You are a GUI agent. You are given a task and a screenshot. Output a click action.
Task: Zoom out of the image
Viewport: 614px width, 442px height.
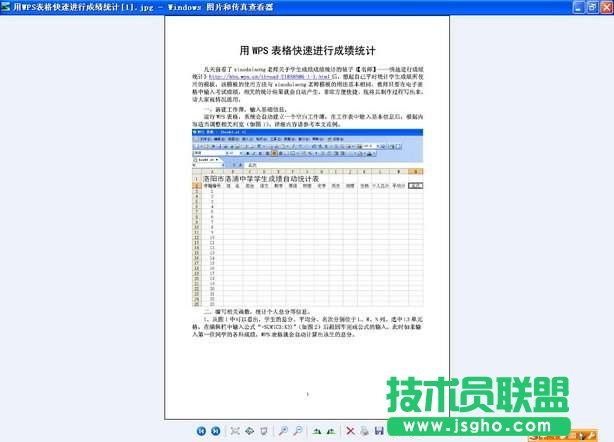[298, 431]
